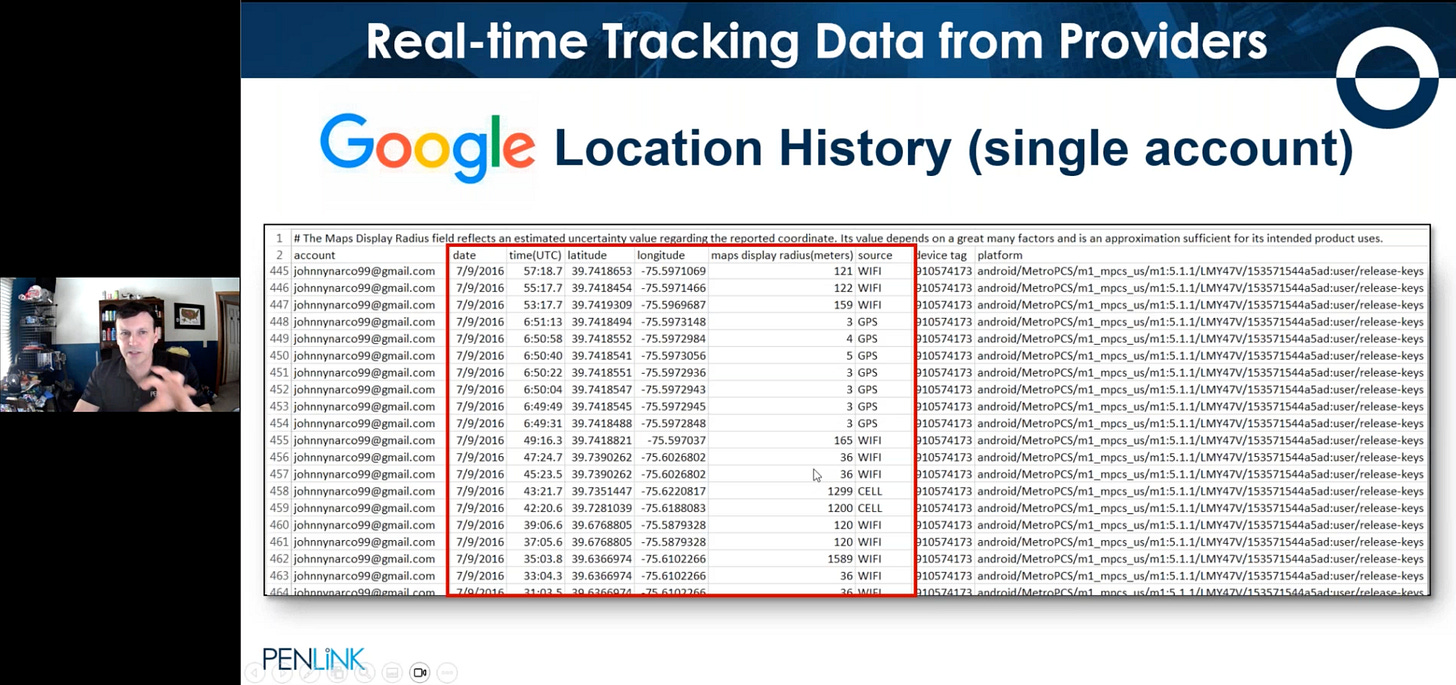
Task: Select the presenter webcam video thumbnail
Action: pos(120,345)
